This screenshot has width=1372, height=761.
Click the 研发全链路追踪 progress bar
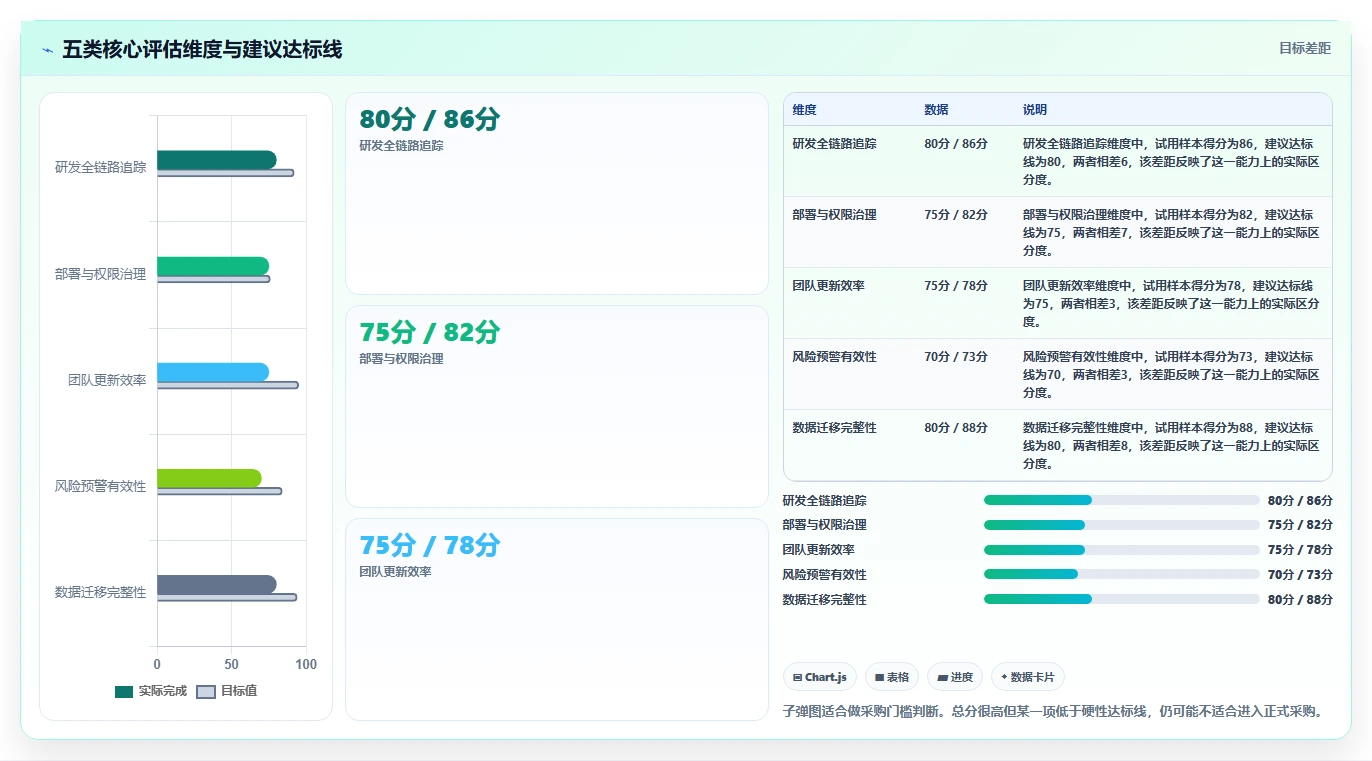(1122, 500)
